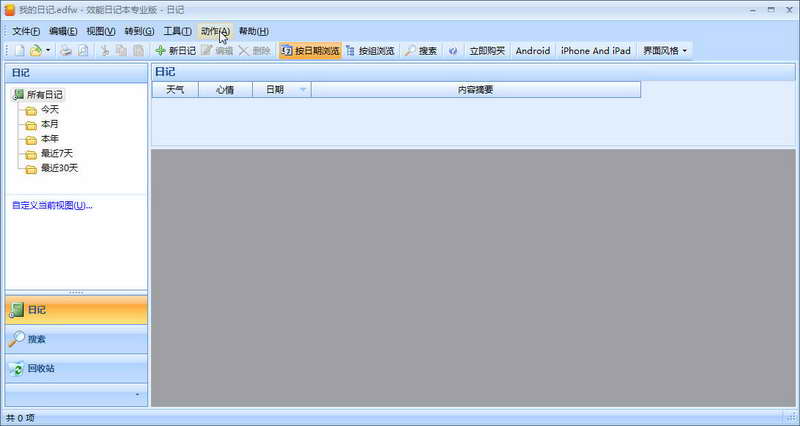Click the open file folder icon
800x426 pixels.
pos(36,51)
